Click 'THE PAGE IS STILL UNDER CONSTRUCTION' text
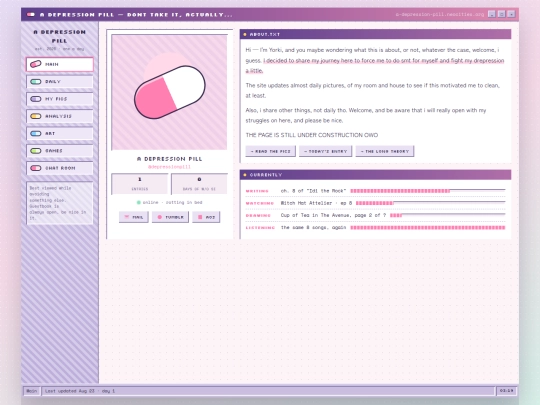This screenshot has width=540, height=405. click(312, 135)
